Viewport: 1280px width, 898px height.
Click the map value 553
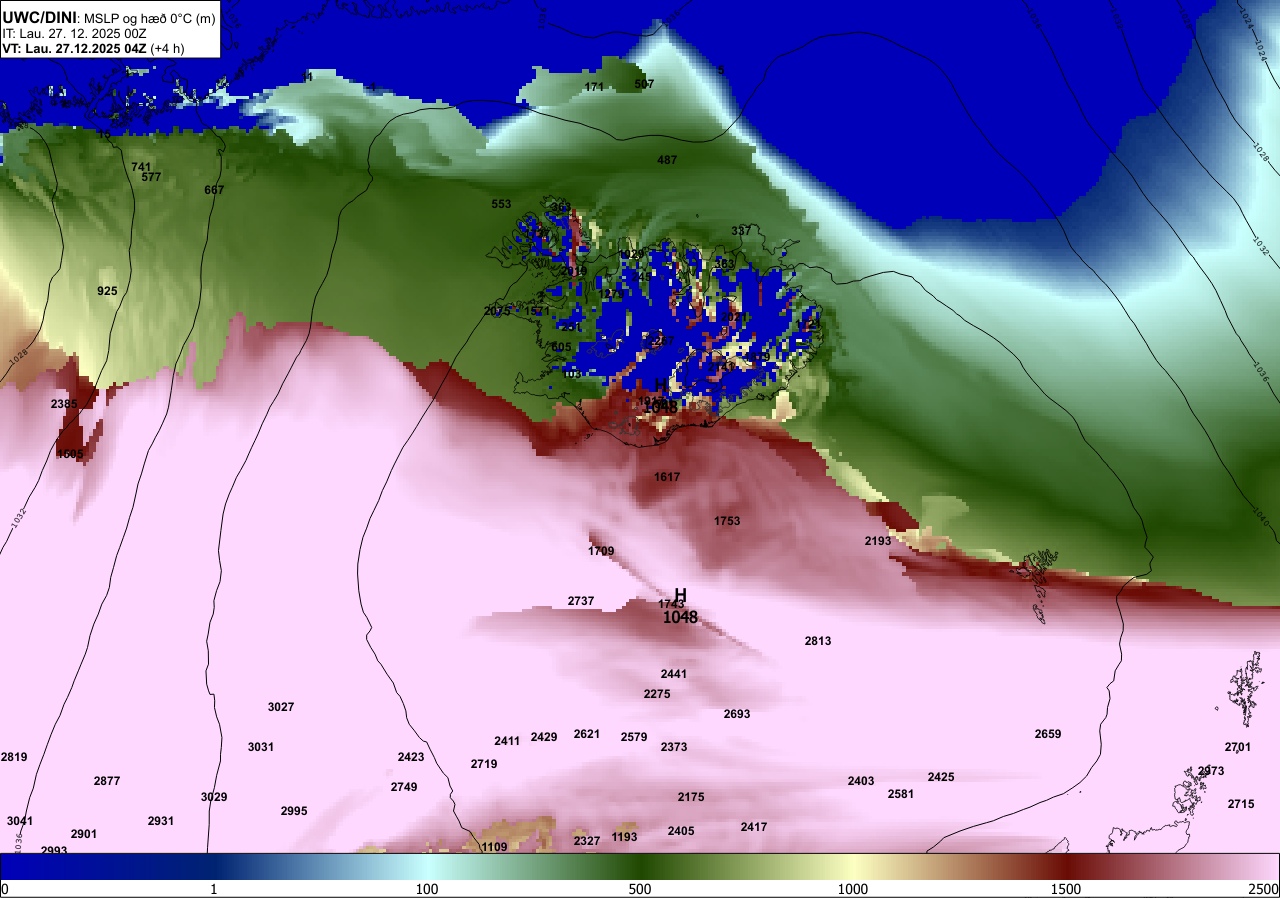click(x=501, y=204)
